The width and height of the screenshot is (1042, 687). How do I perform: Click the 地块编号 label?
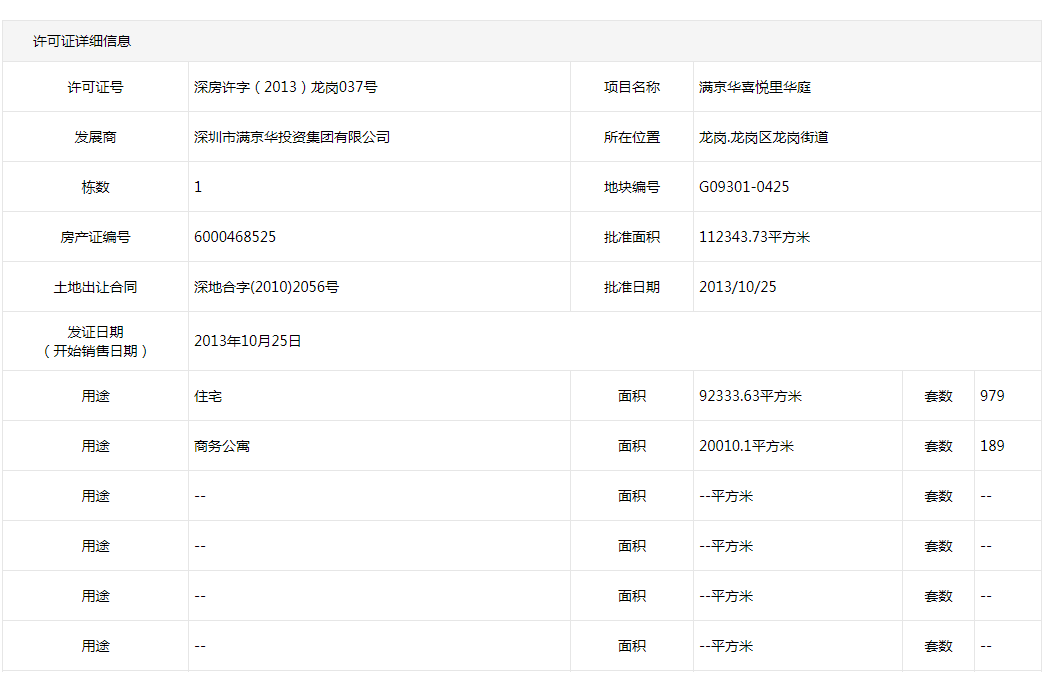631,187
